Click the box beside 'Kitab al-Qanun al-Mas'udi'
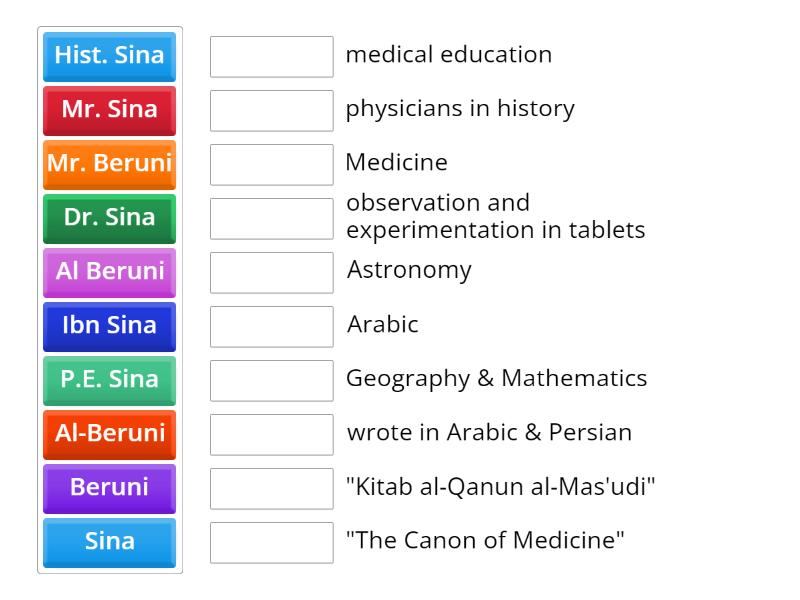The width and height of the screenshot is (800, 600). [x=271, y=488]
